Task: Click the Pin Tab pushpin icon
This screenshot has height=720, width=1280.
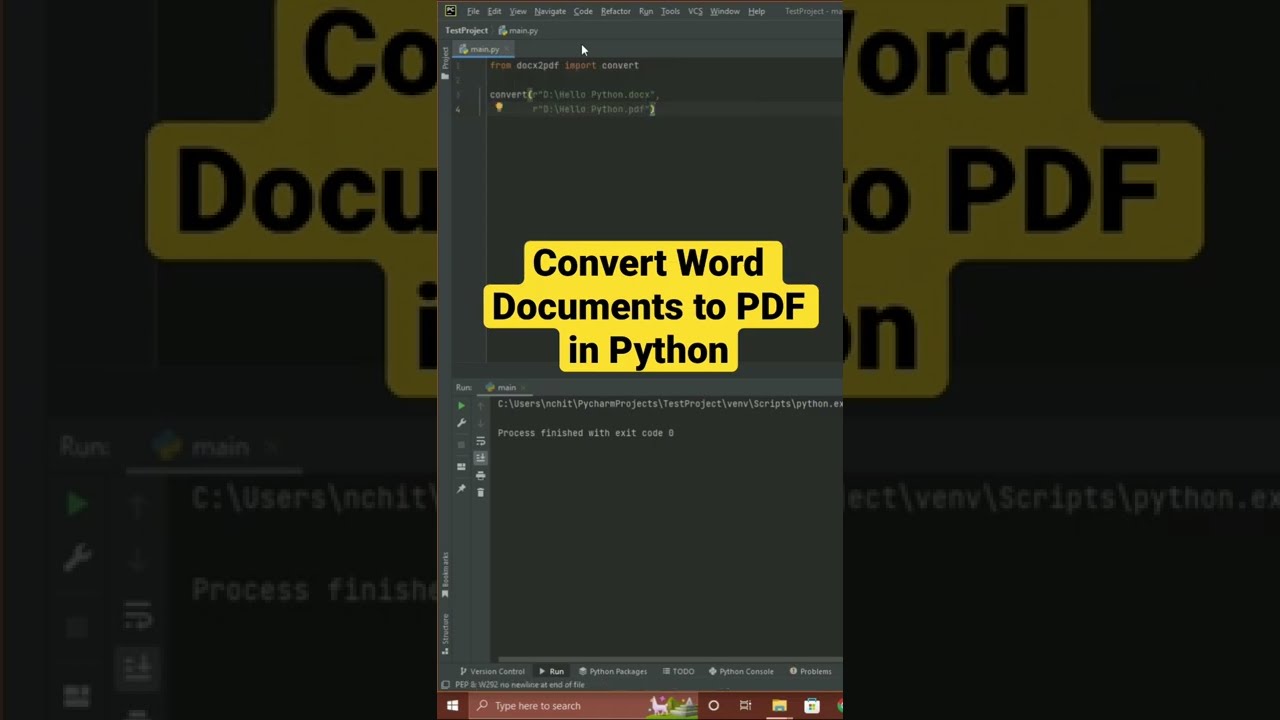Action: pos(461,489)
